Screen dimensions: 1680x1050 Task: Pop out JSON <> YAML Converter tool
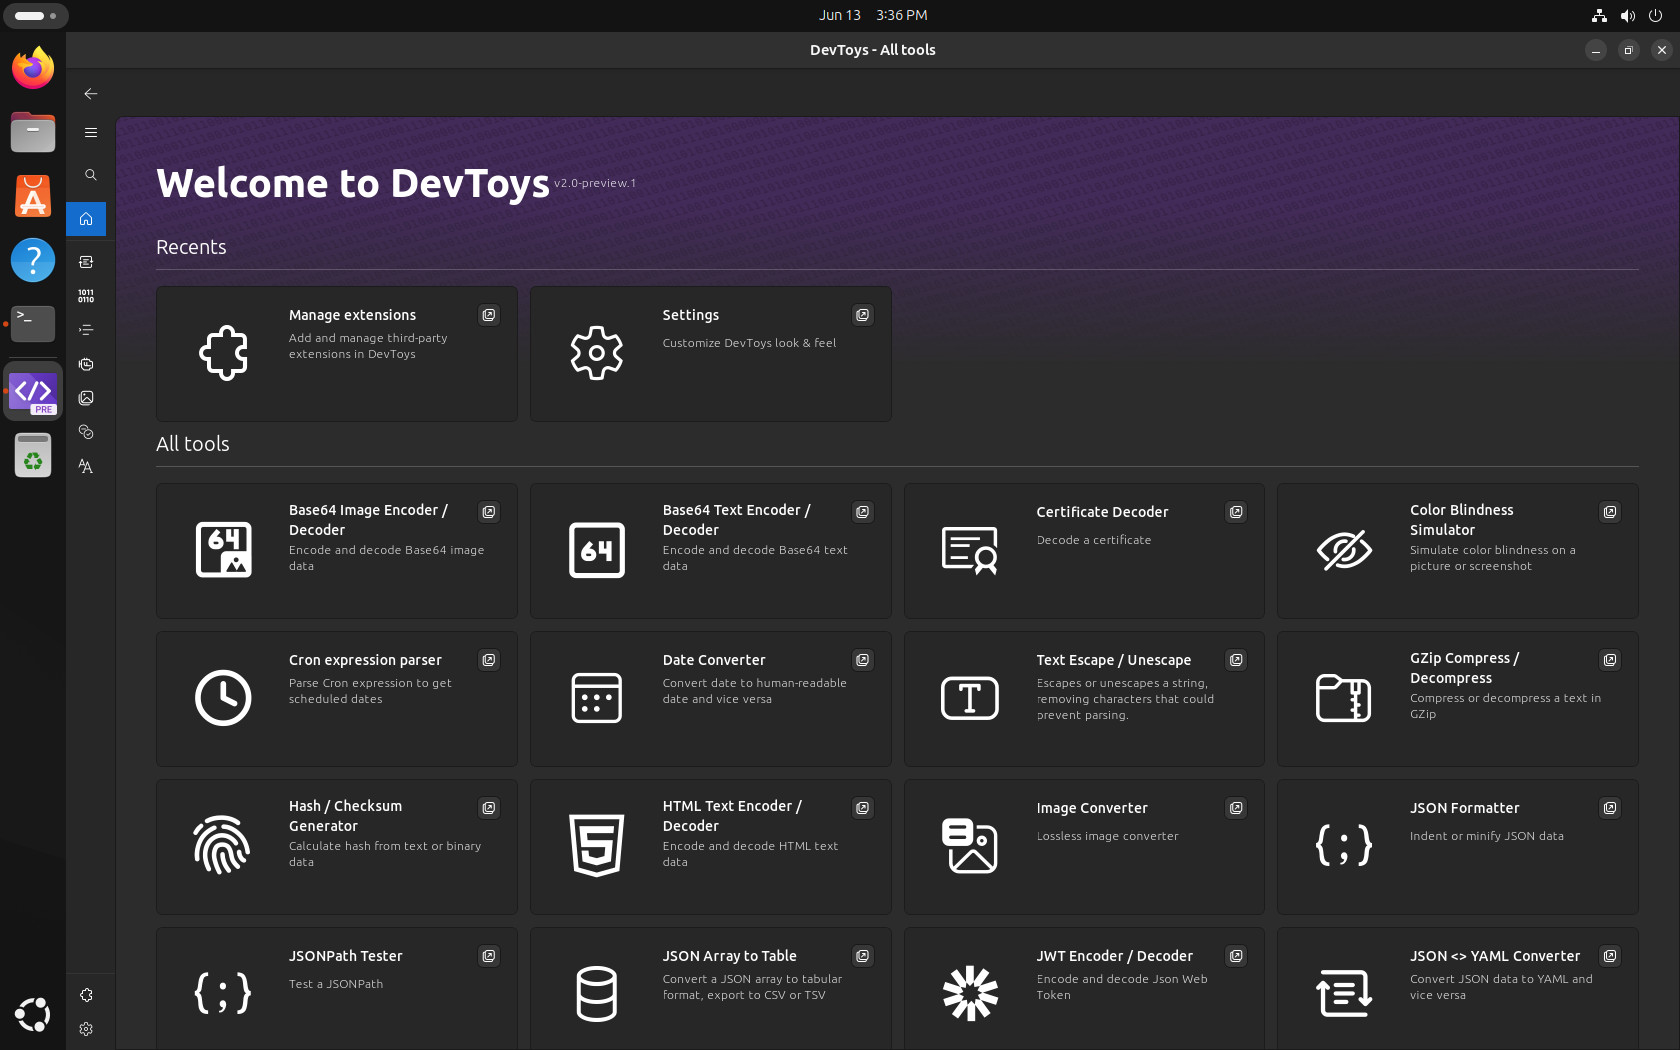(1610, 956)
